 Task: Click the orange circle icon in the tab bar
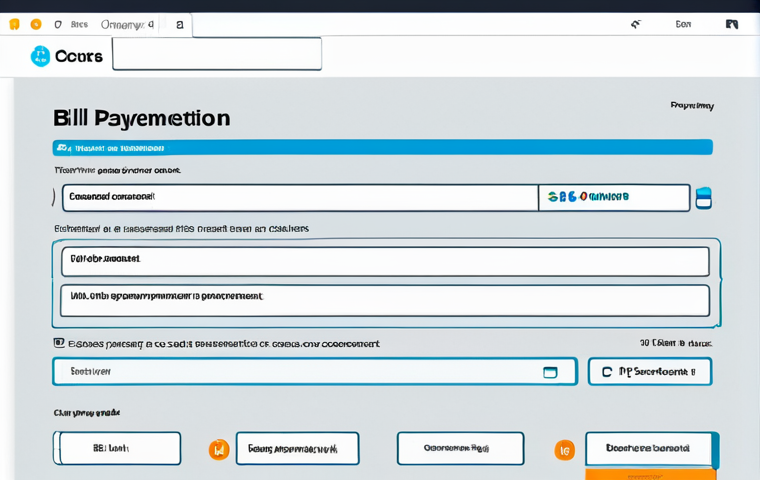tap(36, 24)
